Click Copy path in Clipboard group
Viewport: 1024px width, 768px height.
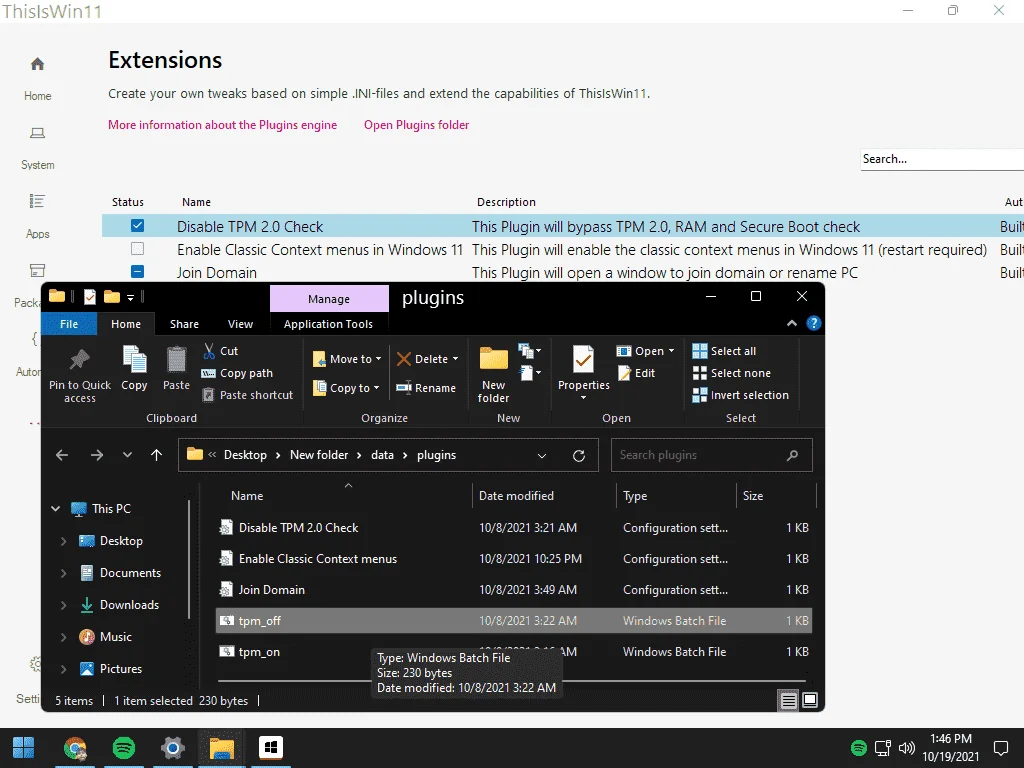coord(237,373)
